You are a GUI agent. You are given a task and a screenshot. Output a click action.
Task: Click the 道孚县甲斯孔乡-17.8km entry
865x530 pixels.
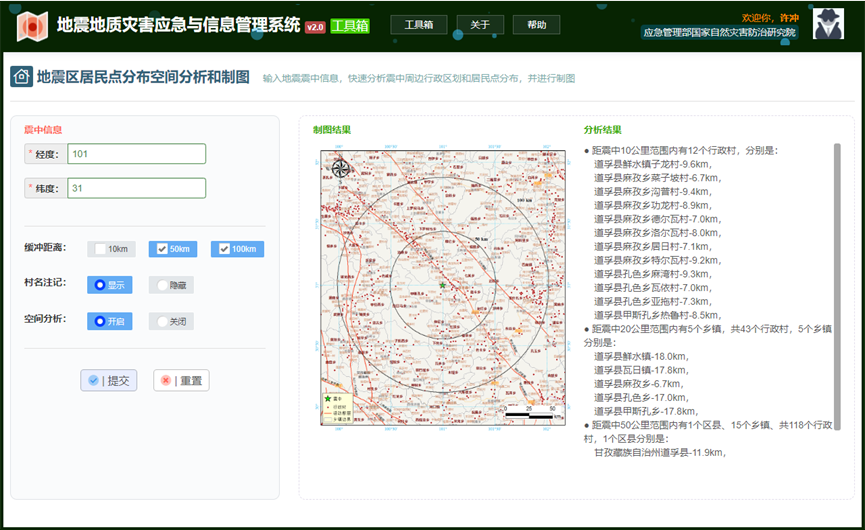coord(646,411)
